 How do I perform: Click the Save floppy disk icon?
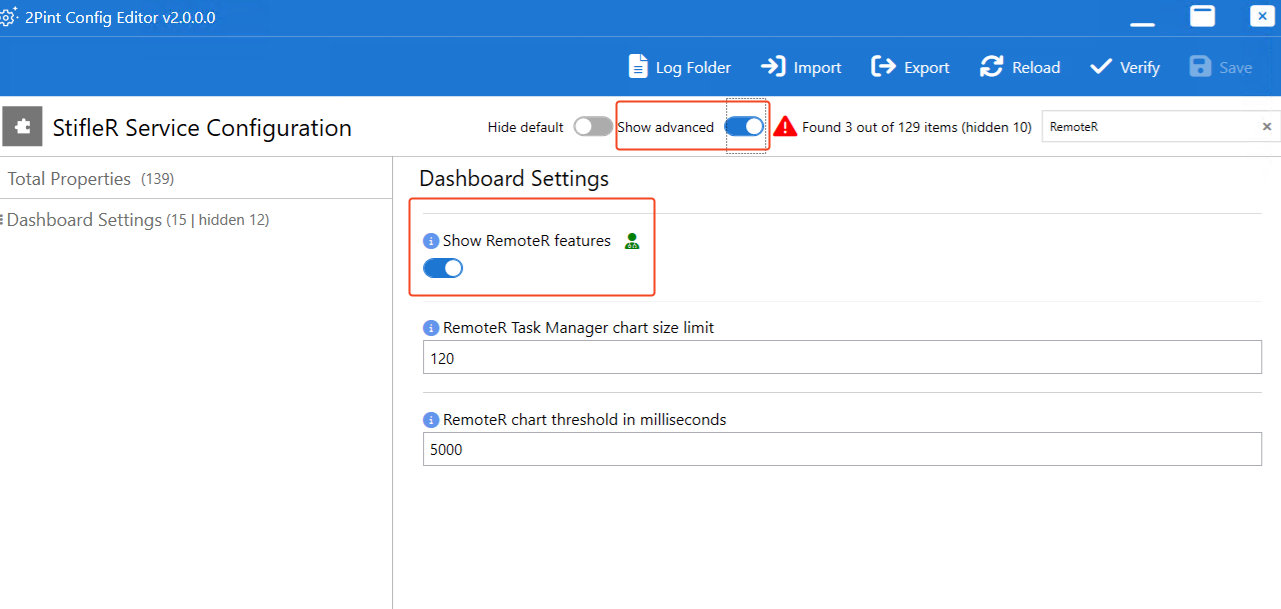1200,67
